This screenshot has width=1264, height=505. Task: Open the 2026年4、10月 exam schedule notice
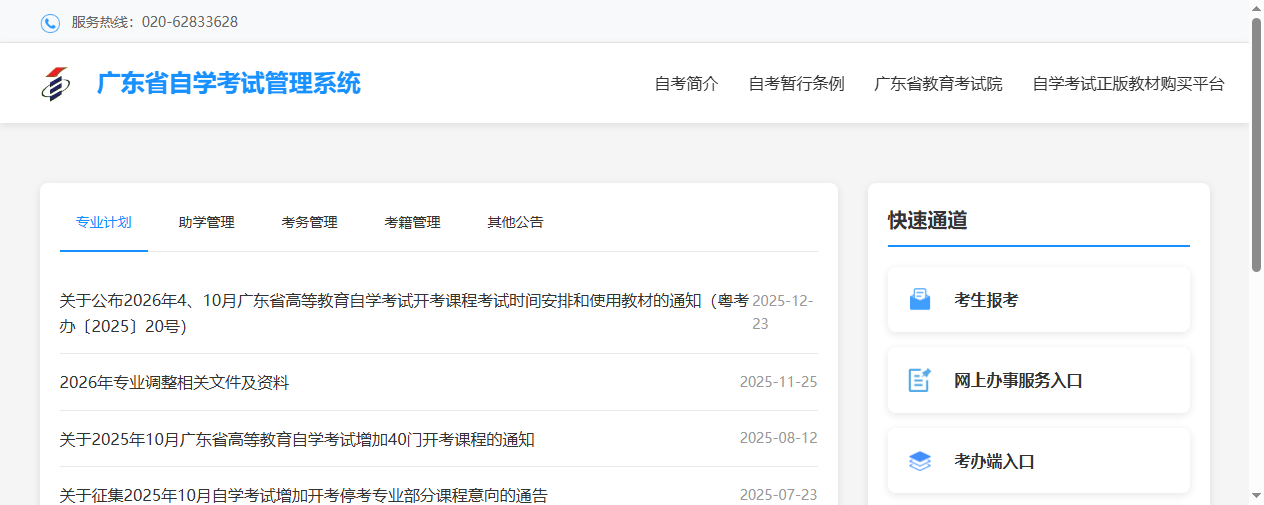click(x=400, y=301)
